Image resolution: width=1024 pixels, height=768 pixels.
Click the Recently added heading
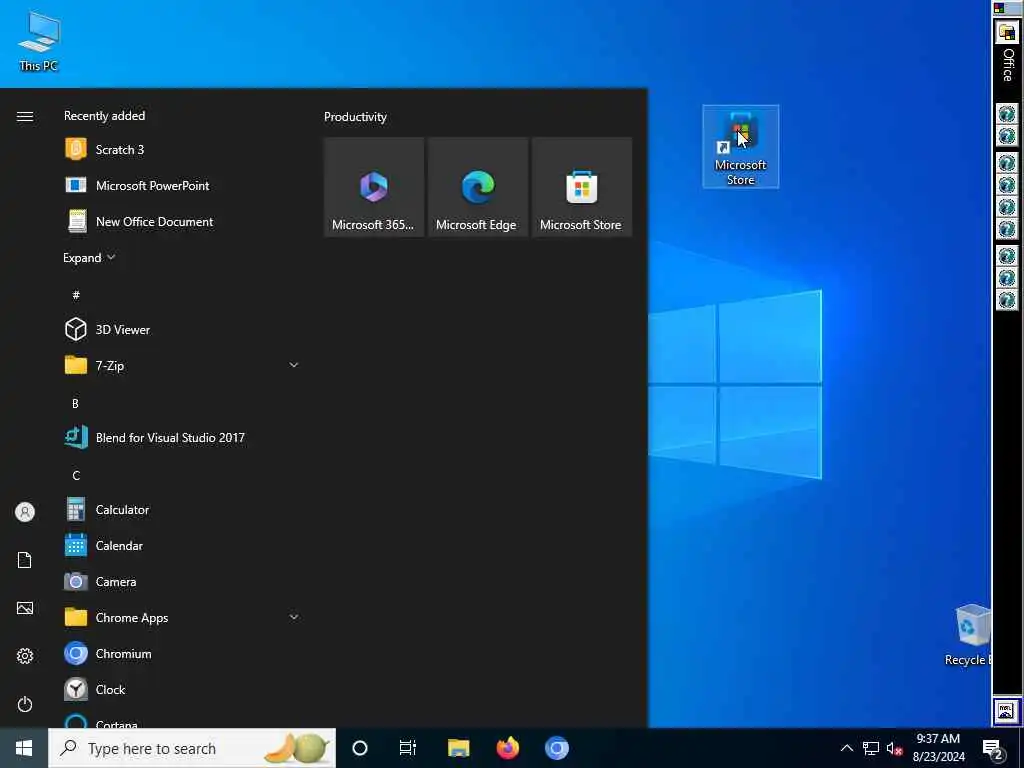[x=104, y=116]
